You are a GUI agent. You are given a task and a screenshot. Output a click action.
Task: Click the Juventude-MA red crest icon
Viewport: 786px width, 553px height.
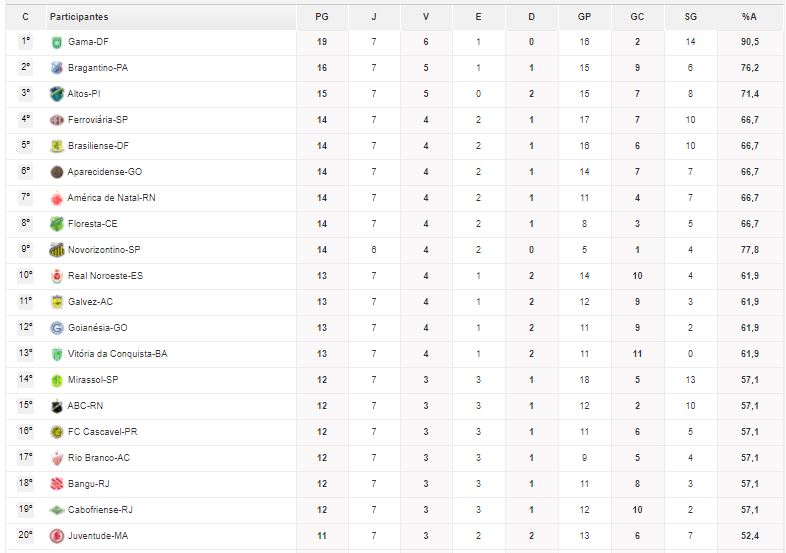click(x=57, y=536)
